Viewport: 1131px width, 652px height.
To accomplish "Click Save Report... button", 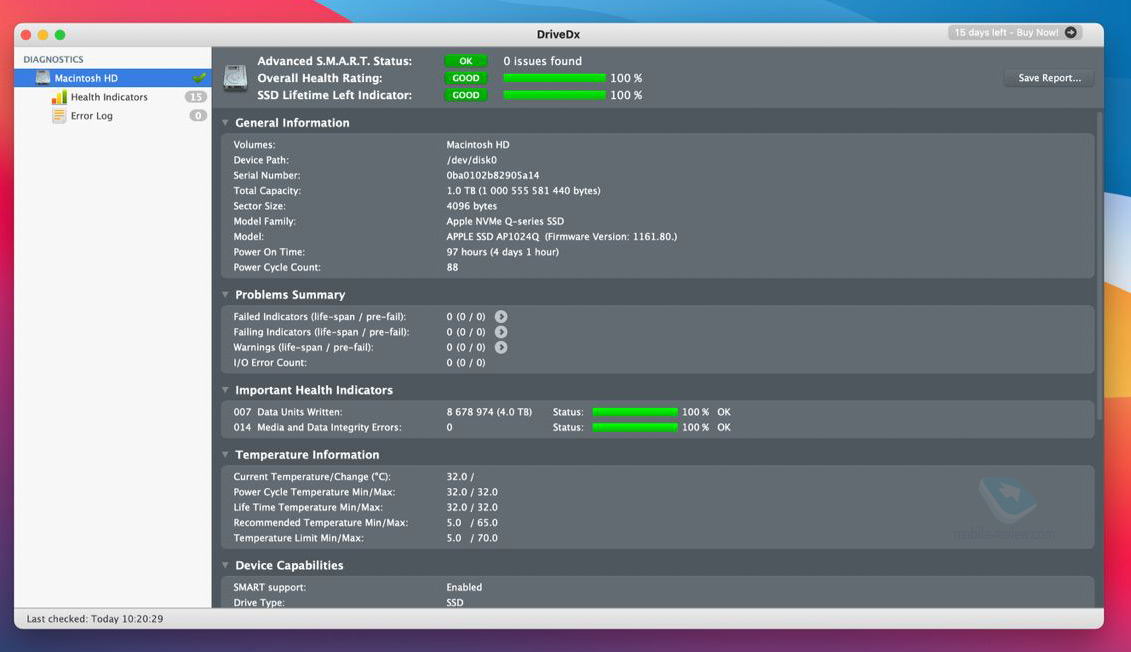I will (1049, 78).
